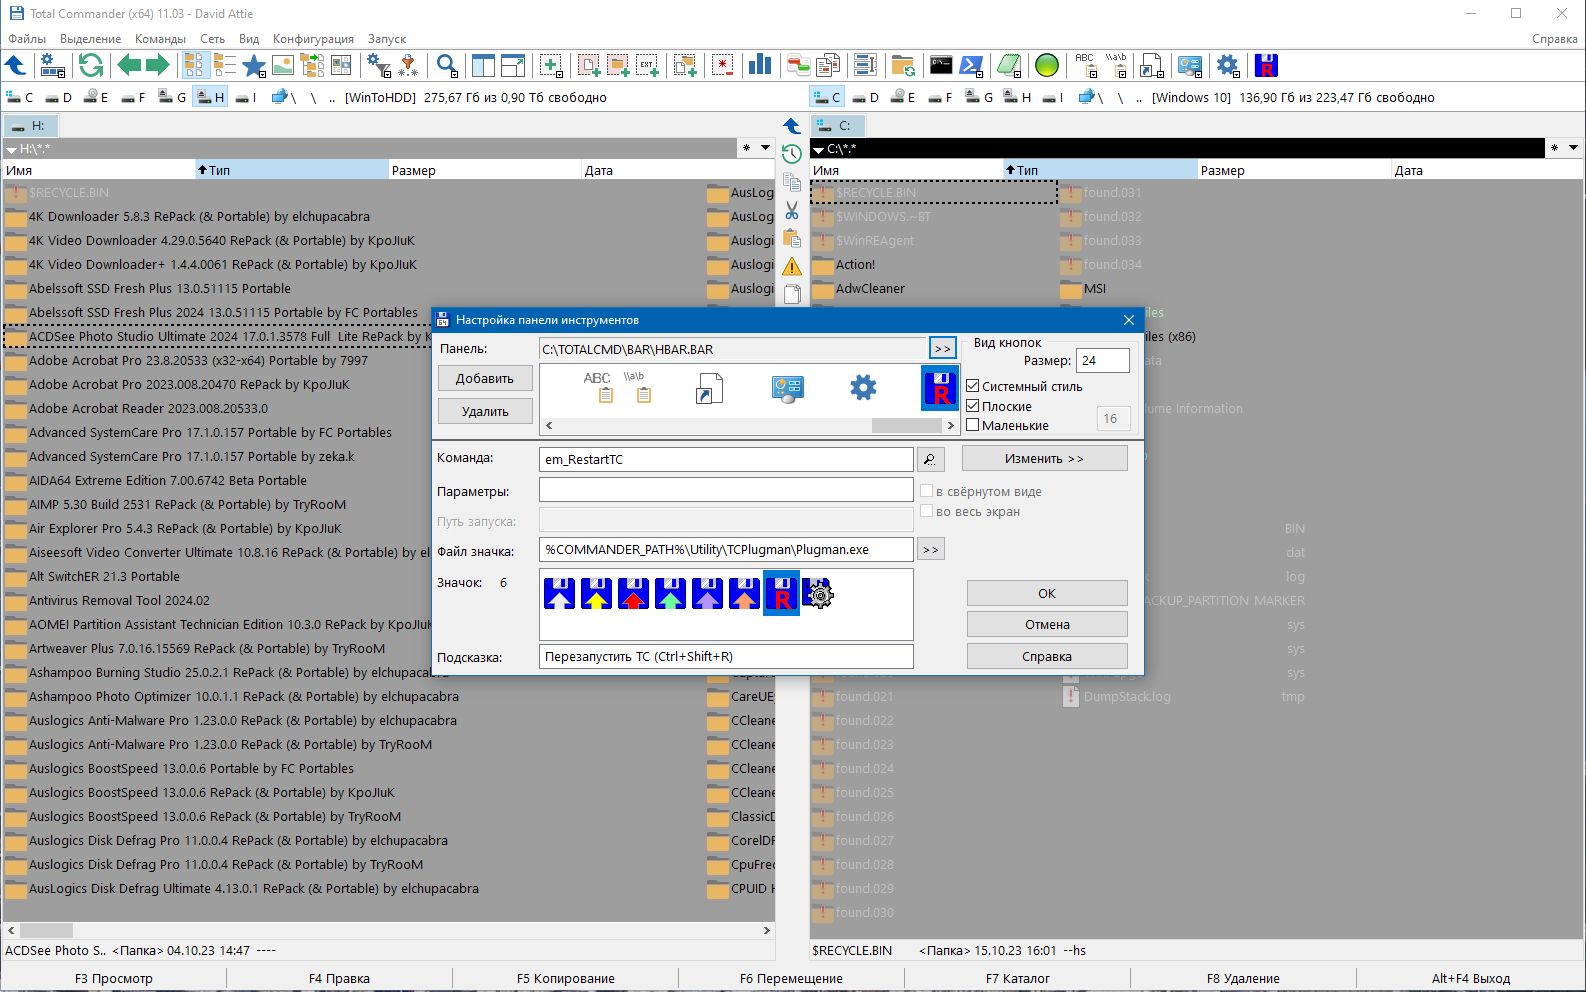The height and width of the screenshot is (992, 1586).
Task: Open the 'Команды' menu
Action: click(160, 39)
